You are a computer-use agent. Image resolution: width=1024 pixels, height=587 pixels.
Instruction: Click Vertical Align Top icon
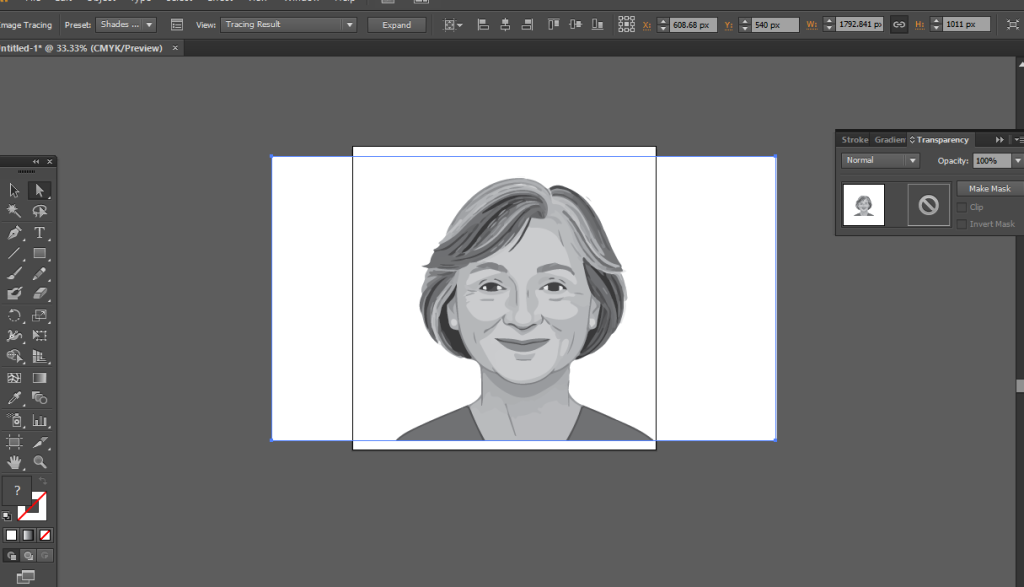click(x=553, y=25)
